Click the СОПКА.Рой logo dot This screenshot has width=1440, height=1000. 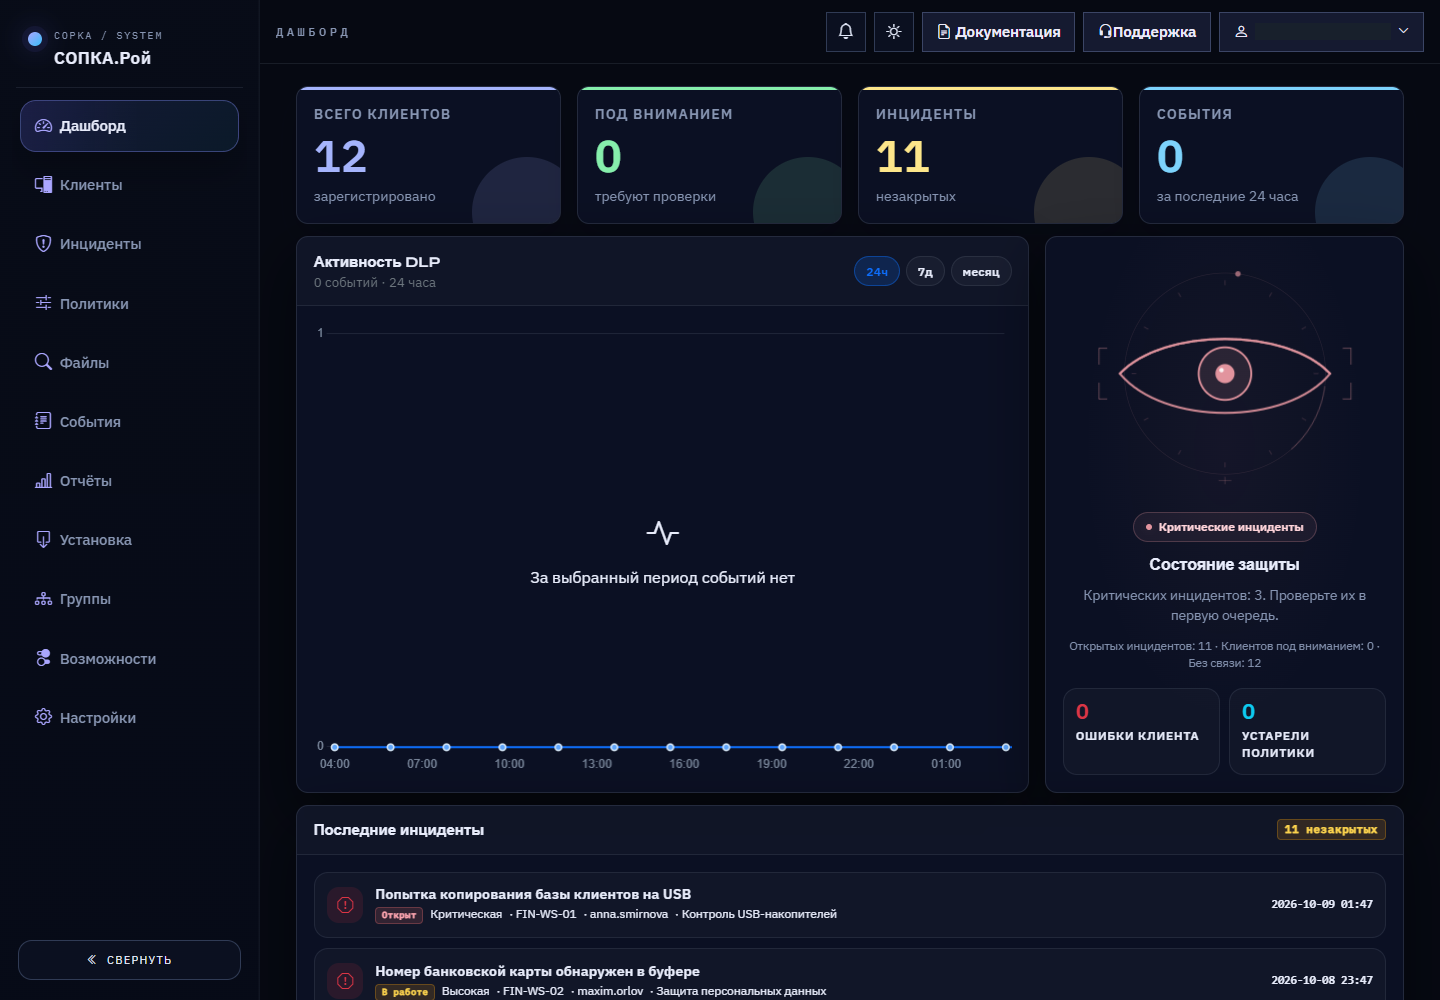coord(35,39)
